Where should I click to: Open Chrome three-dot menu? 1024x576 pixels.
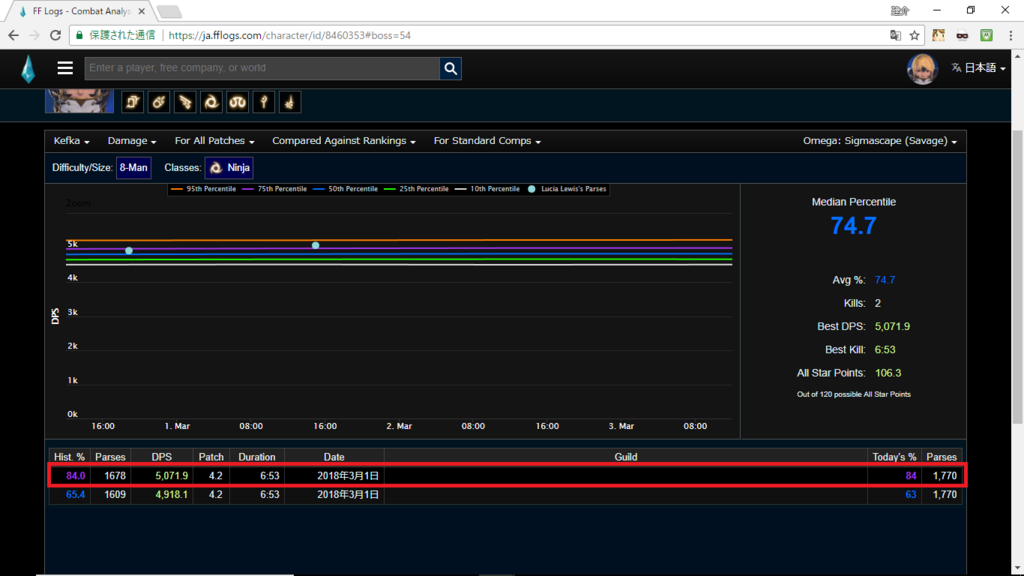click(x=1010, y=35)
